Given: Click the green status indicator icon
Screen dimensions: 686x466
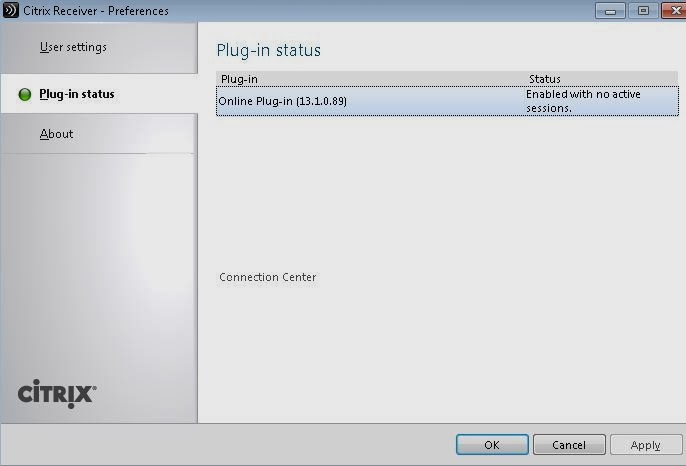Looking at the screenshot, I should point(25,94).
